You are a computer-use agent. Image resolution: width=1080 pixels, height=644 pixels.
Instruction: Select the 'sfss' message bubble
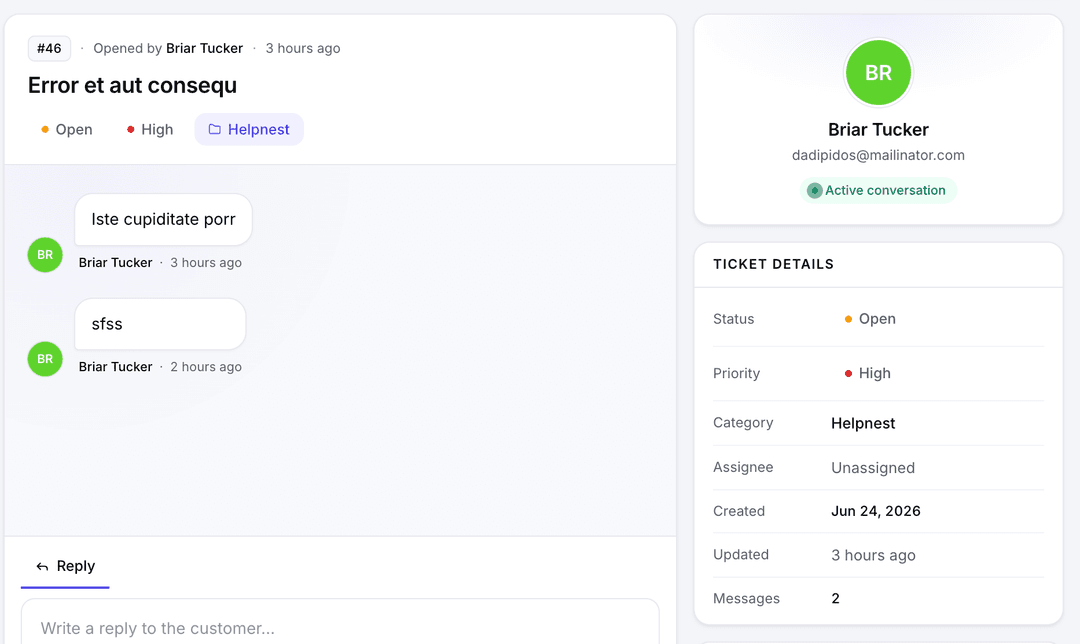point(160,324)
